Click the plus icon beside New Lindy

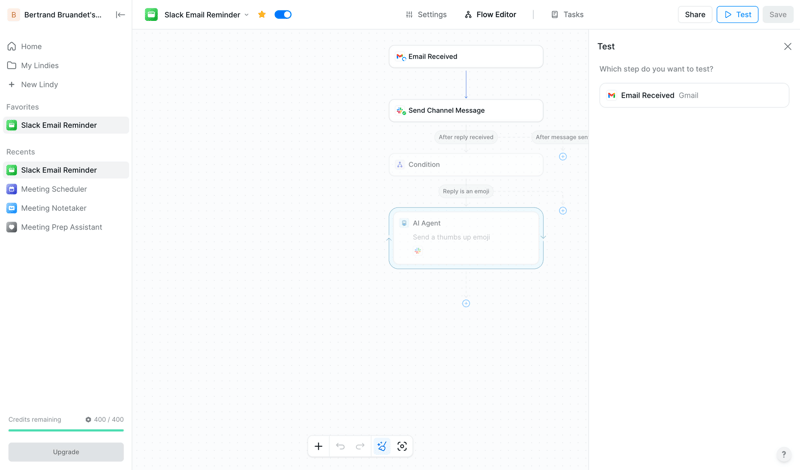tap(12, 84)
